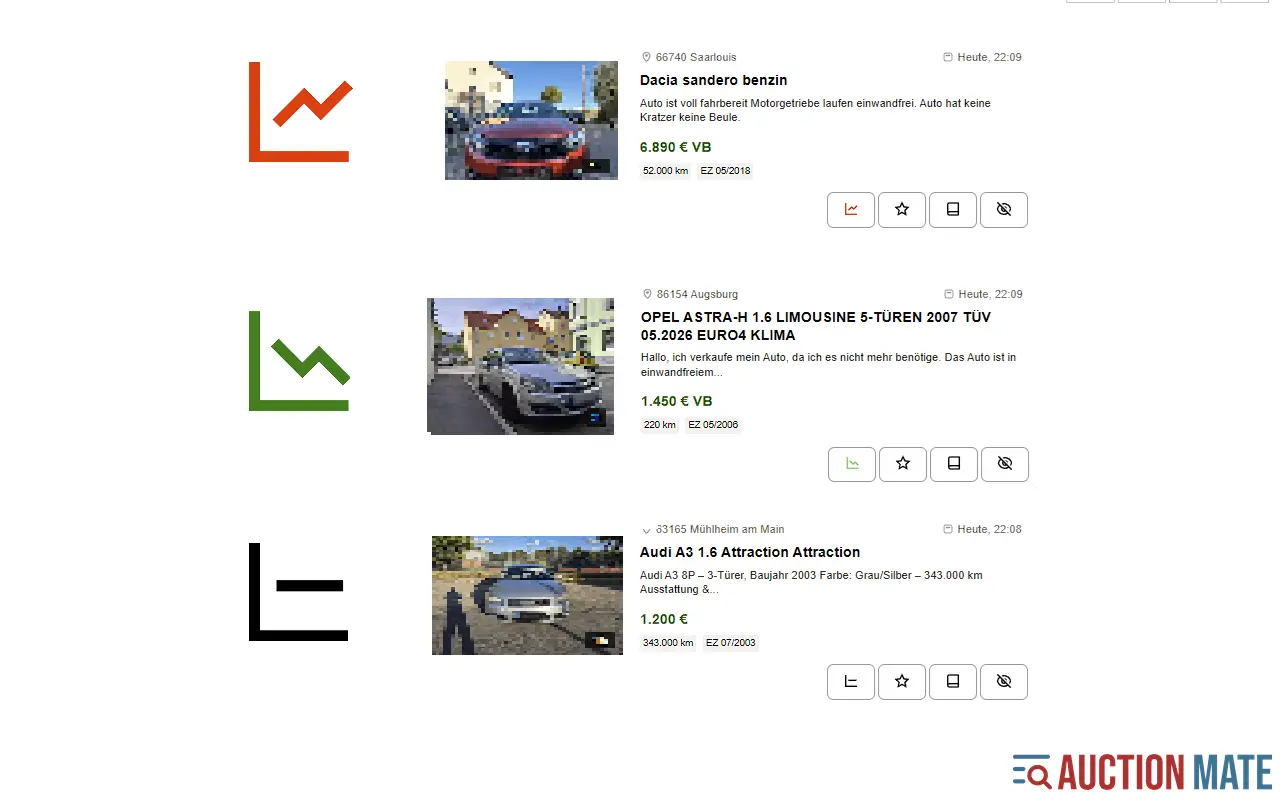
Task: Open price trend chart for Dacia Sandero
Action: point(851,210)
